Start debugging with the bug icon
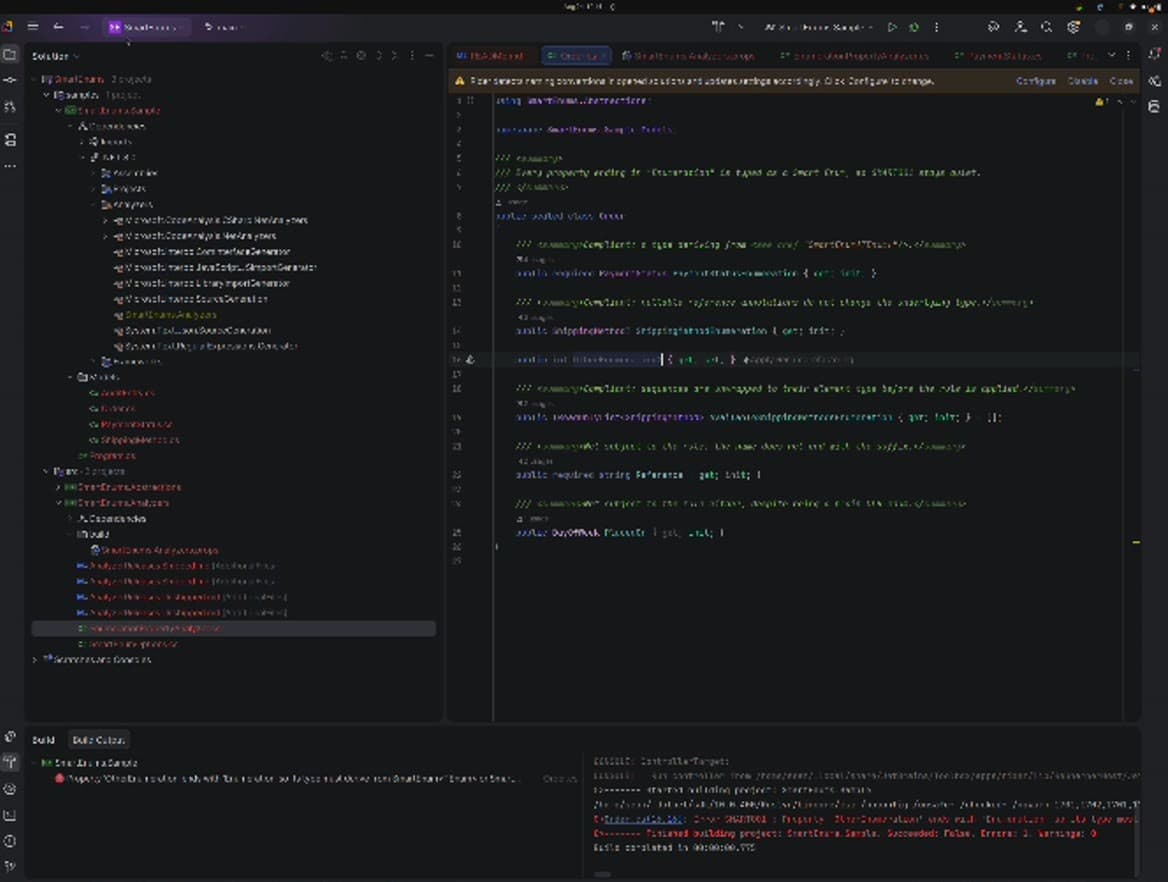The image size is (1168, 882). click(x=914, y=27)
